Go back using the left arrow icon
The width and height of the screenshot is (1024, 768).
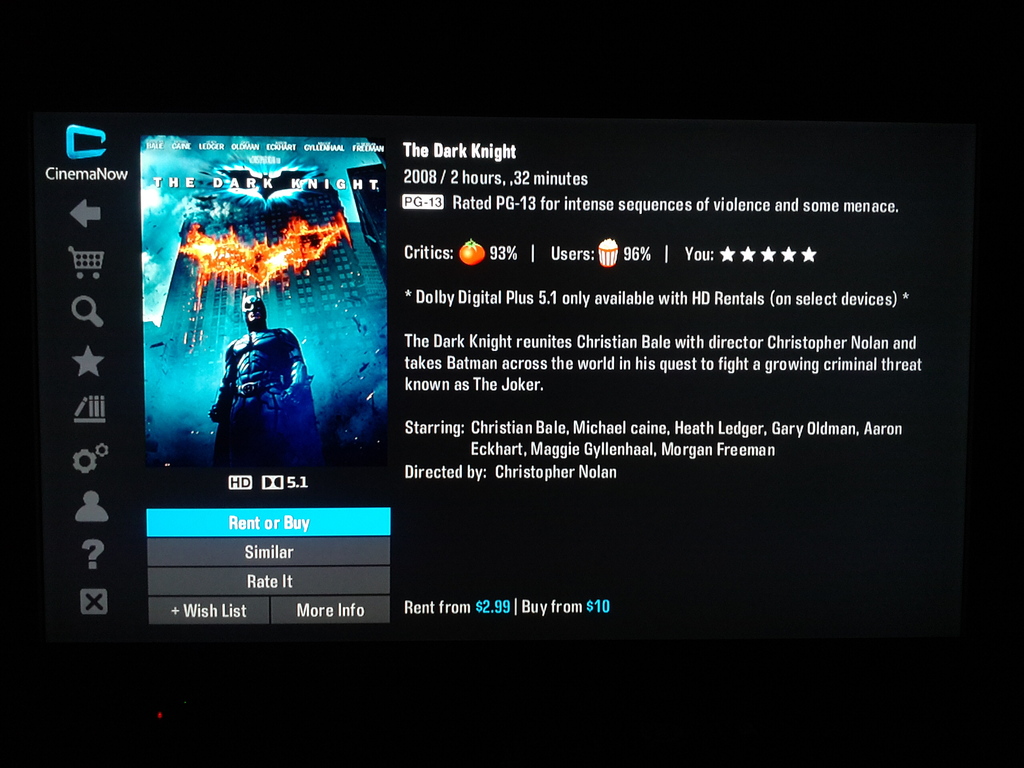tap(86, 213)
